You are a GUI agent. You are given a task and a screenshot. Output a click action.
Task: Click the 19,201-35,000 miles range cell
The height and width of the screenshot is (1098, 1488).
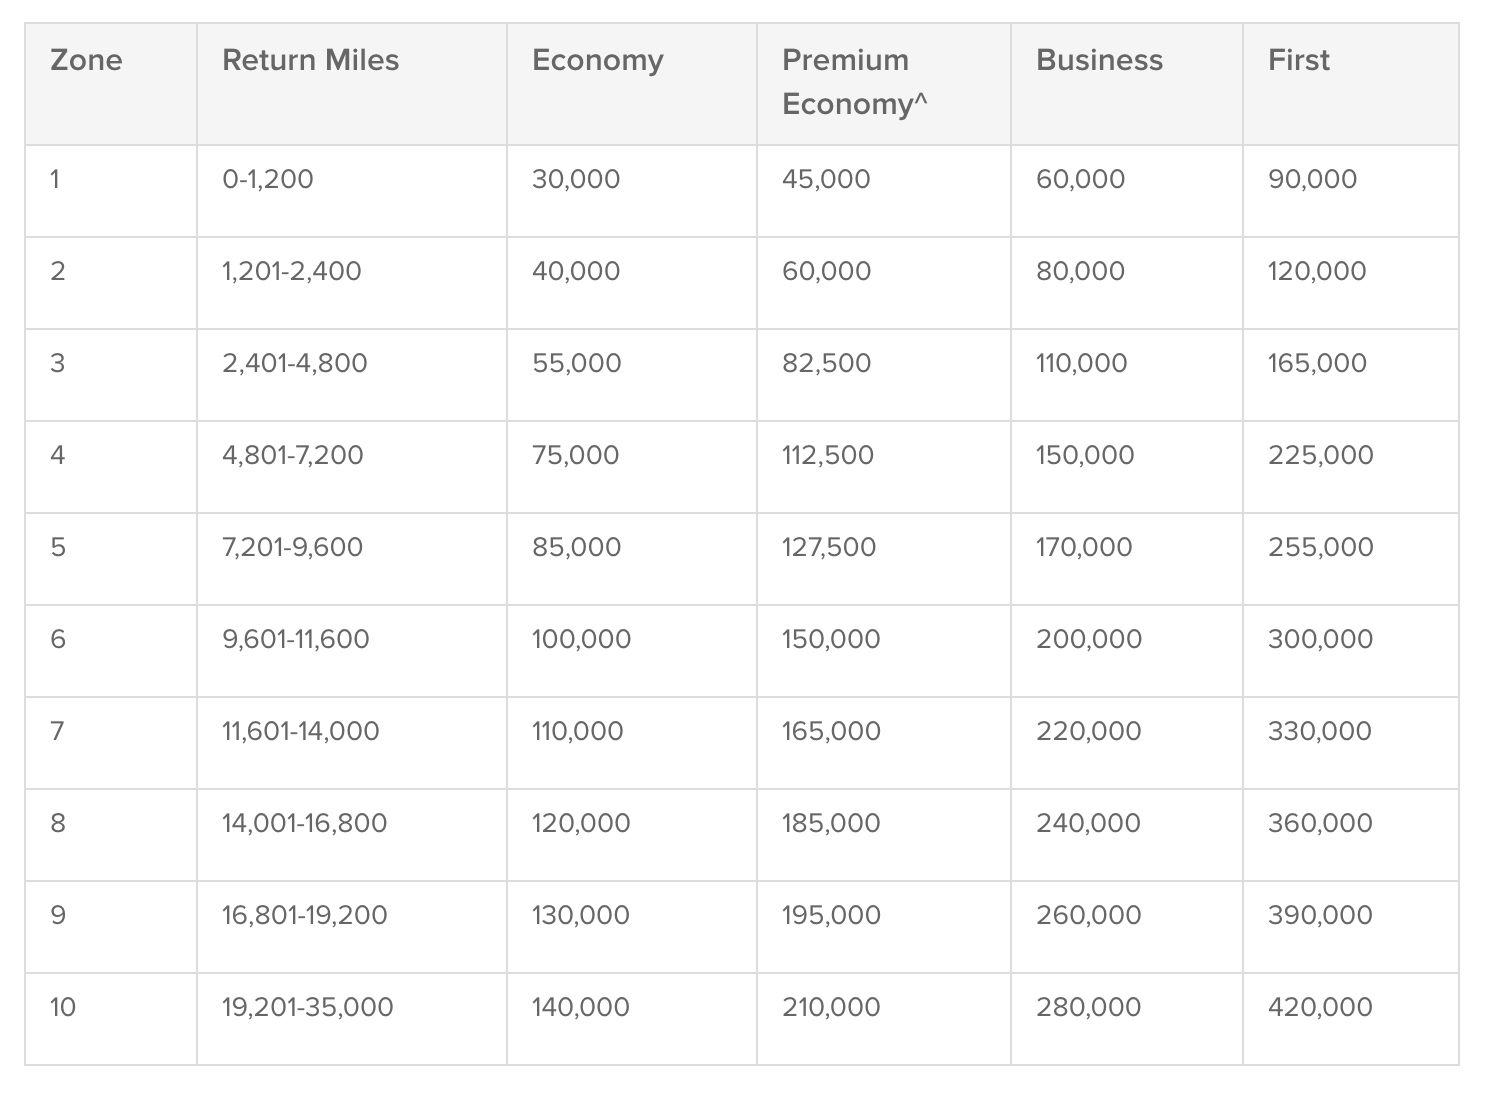pos(307,1007)
